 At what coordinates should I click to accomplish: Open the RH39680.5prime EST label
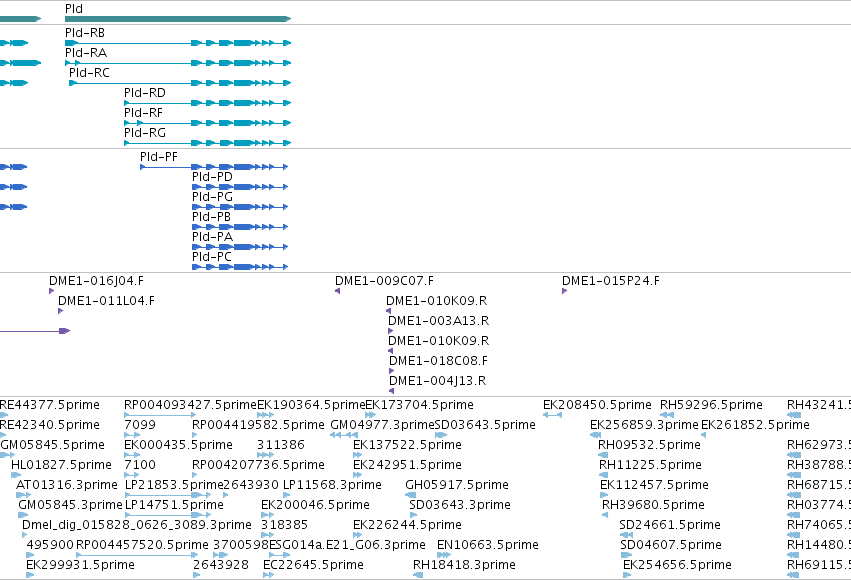coord(653,506)
